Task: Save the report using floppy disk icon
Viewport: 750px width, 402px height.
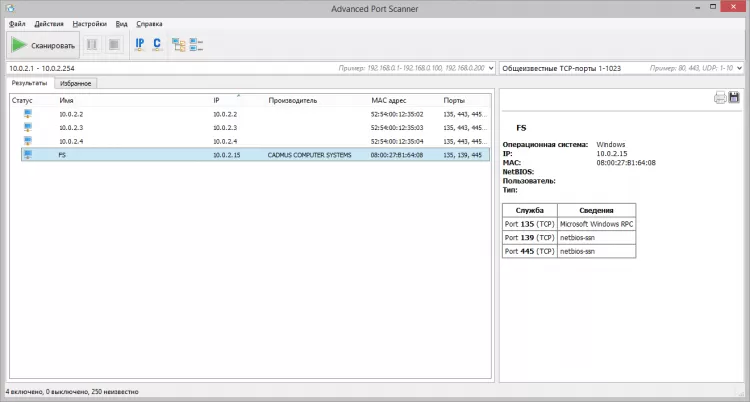Action: point(734,97)
